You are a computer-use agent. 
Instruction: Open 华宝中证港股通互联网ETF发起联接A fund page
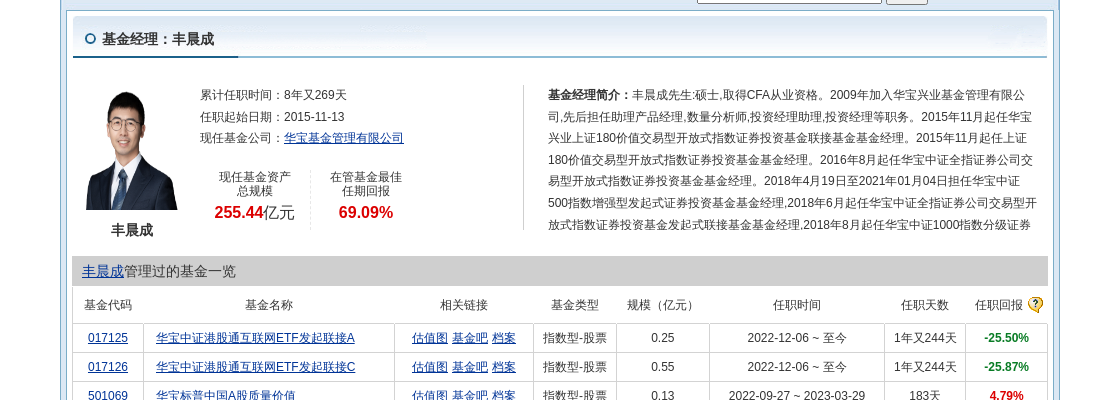(x=255, y=338)
